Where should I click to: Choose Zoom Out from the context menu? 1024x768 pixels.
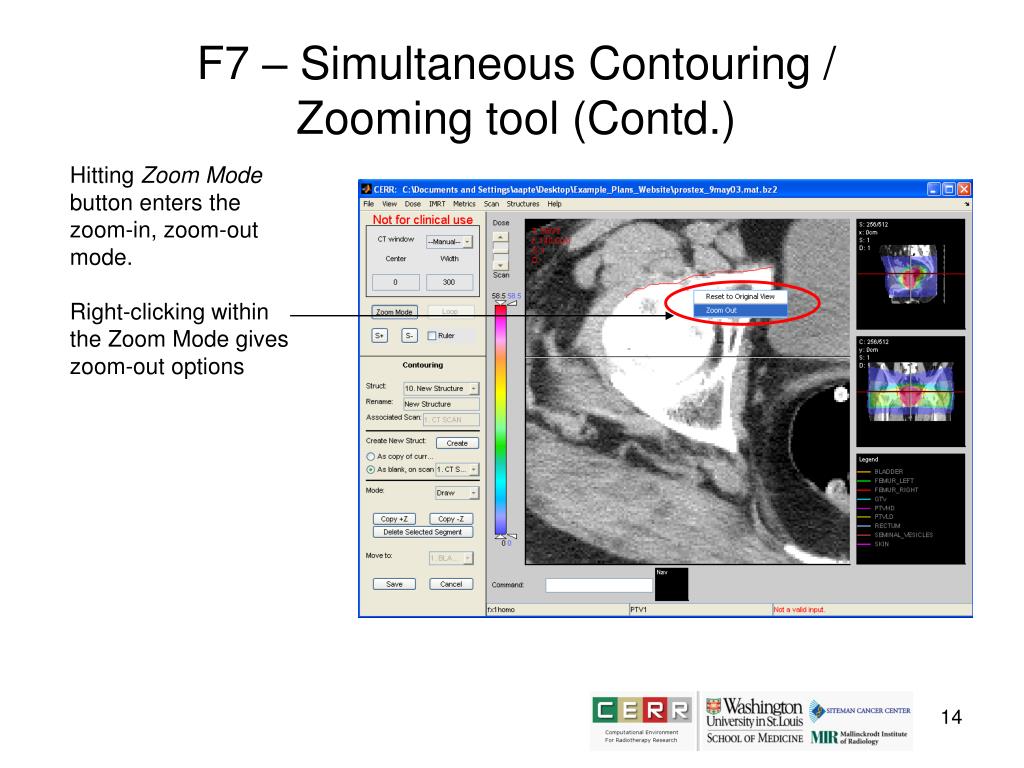pyautogui.click(x=740, y=310)
